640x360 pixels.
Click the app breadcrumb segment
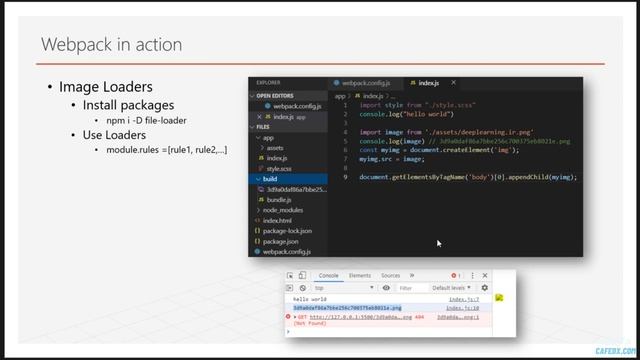coord(340,96)
